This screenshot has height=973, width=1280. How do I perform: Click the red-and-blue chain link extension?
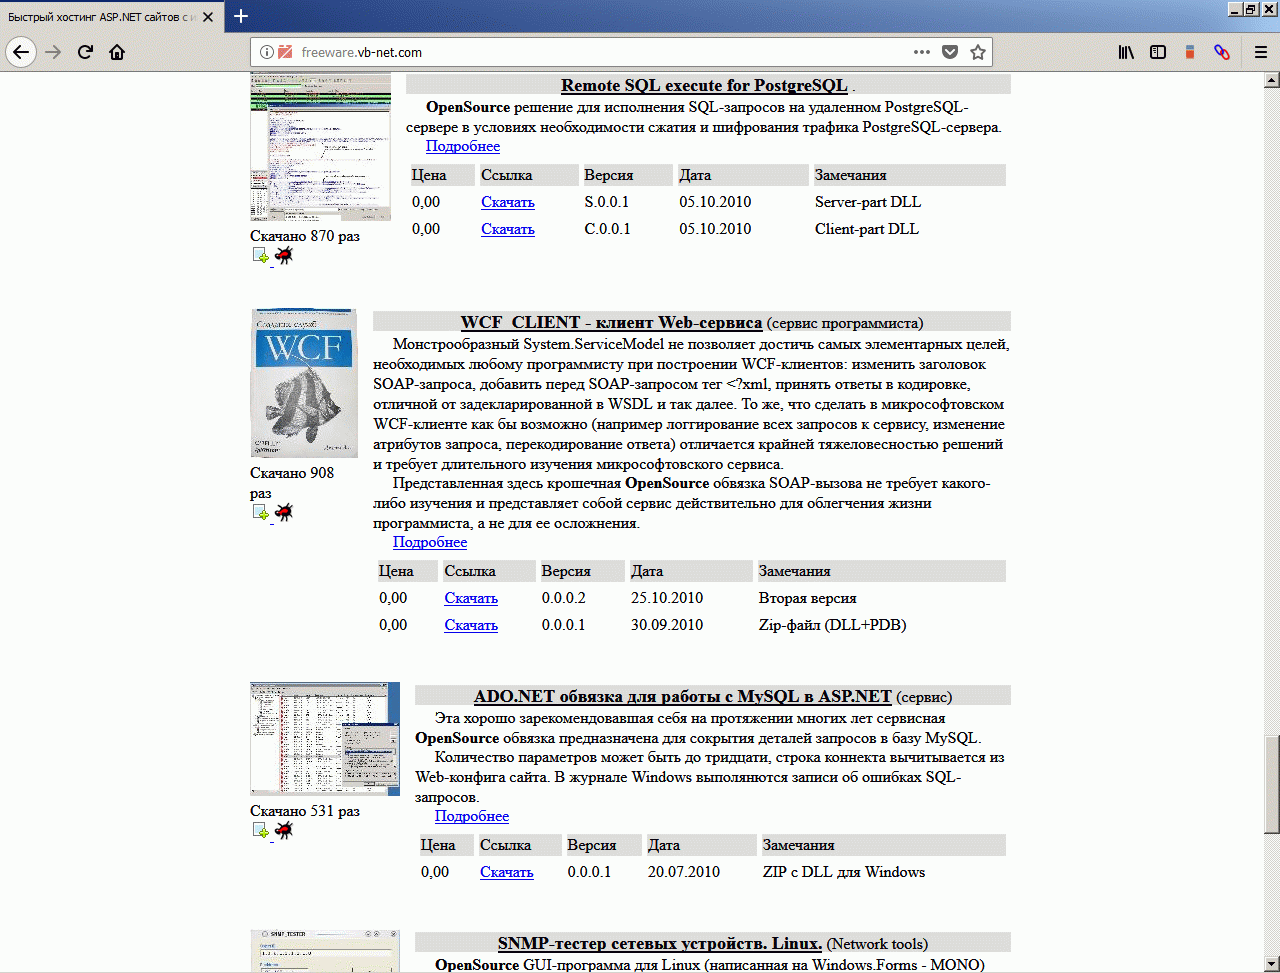coord(1222,52)
